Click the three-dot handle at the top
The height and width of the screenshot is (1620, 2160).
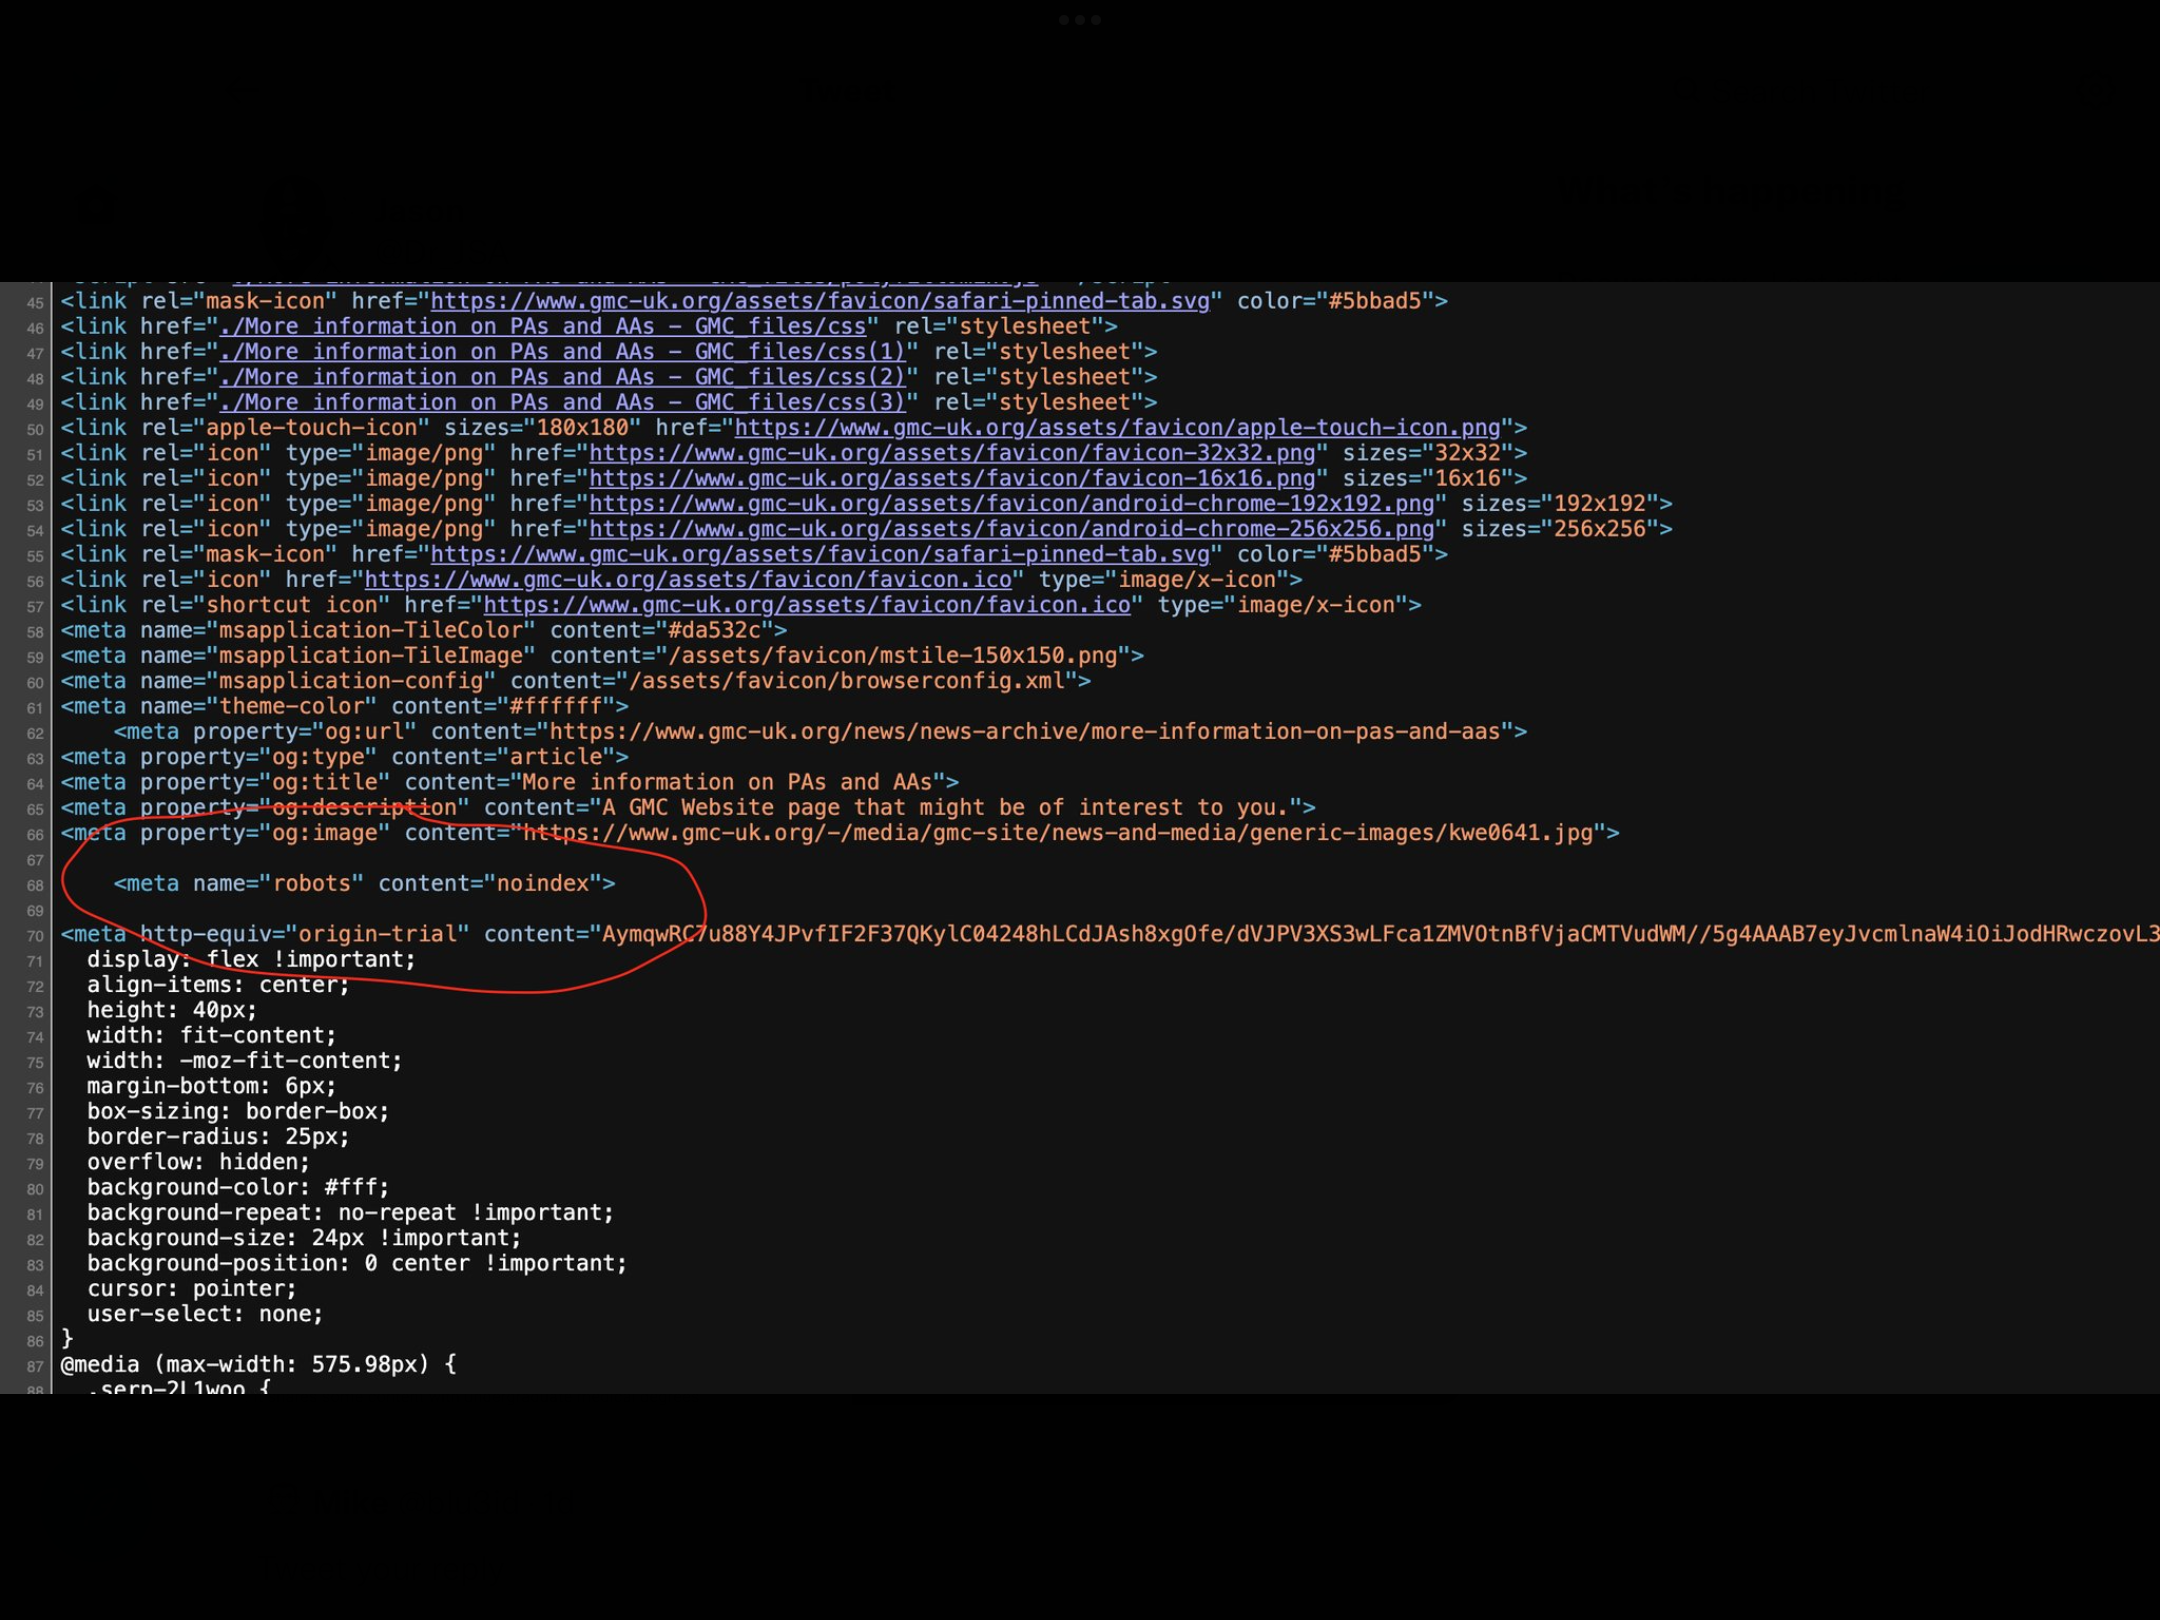[x=1080, y=20]
